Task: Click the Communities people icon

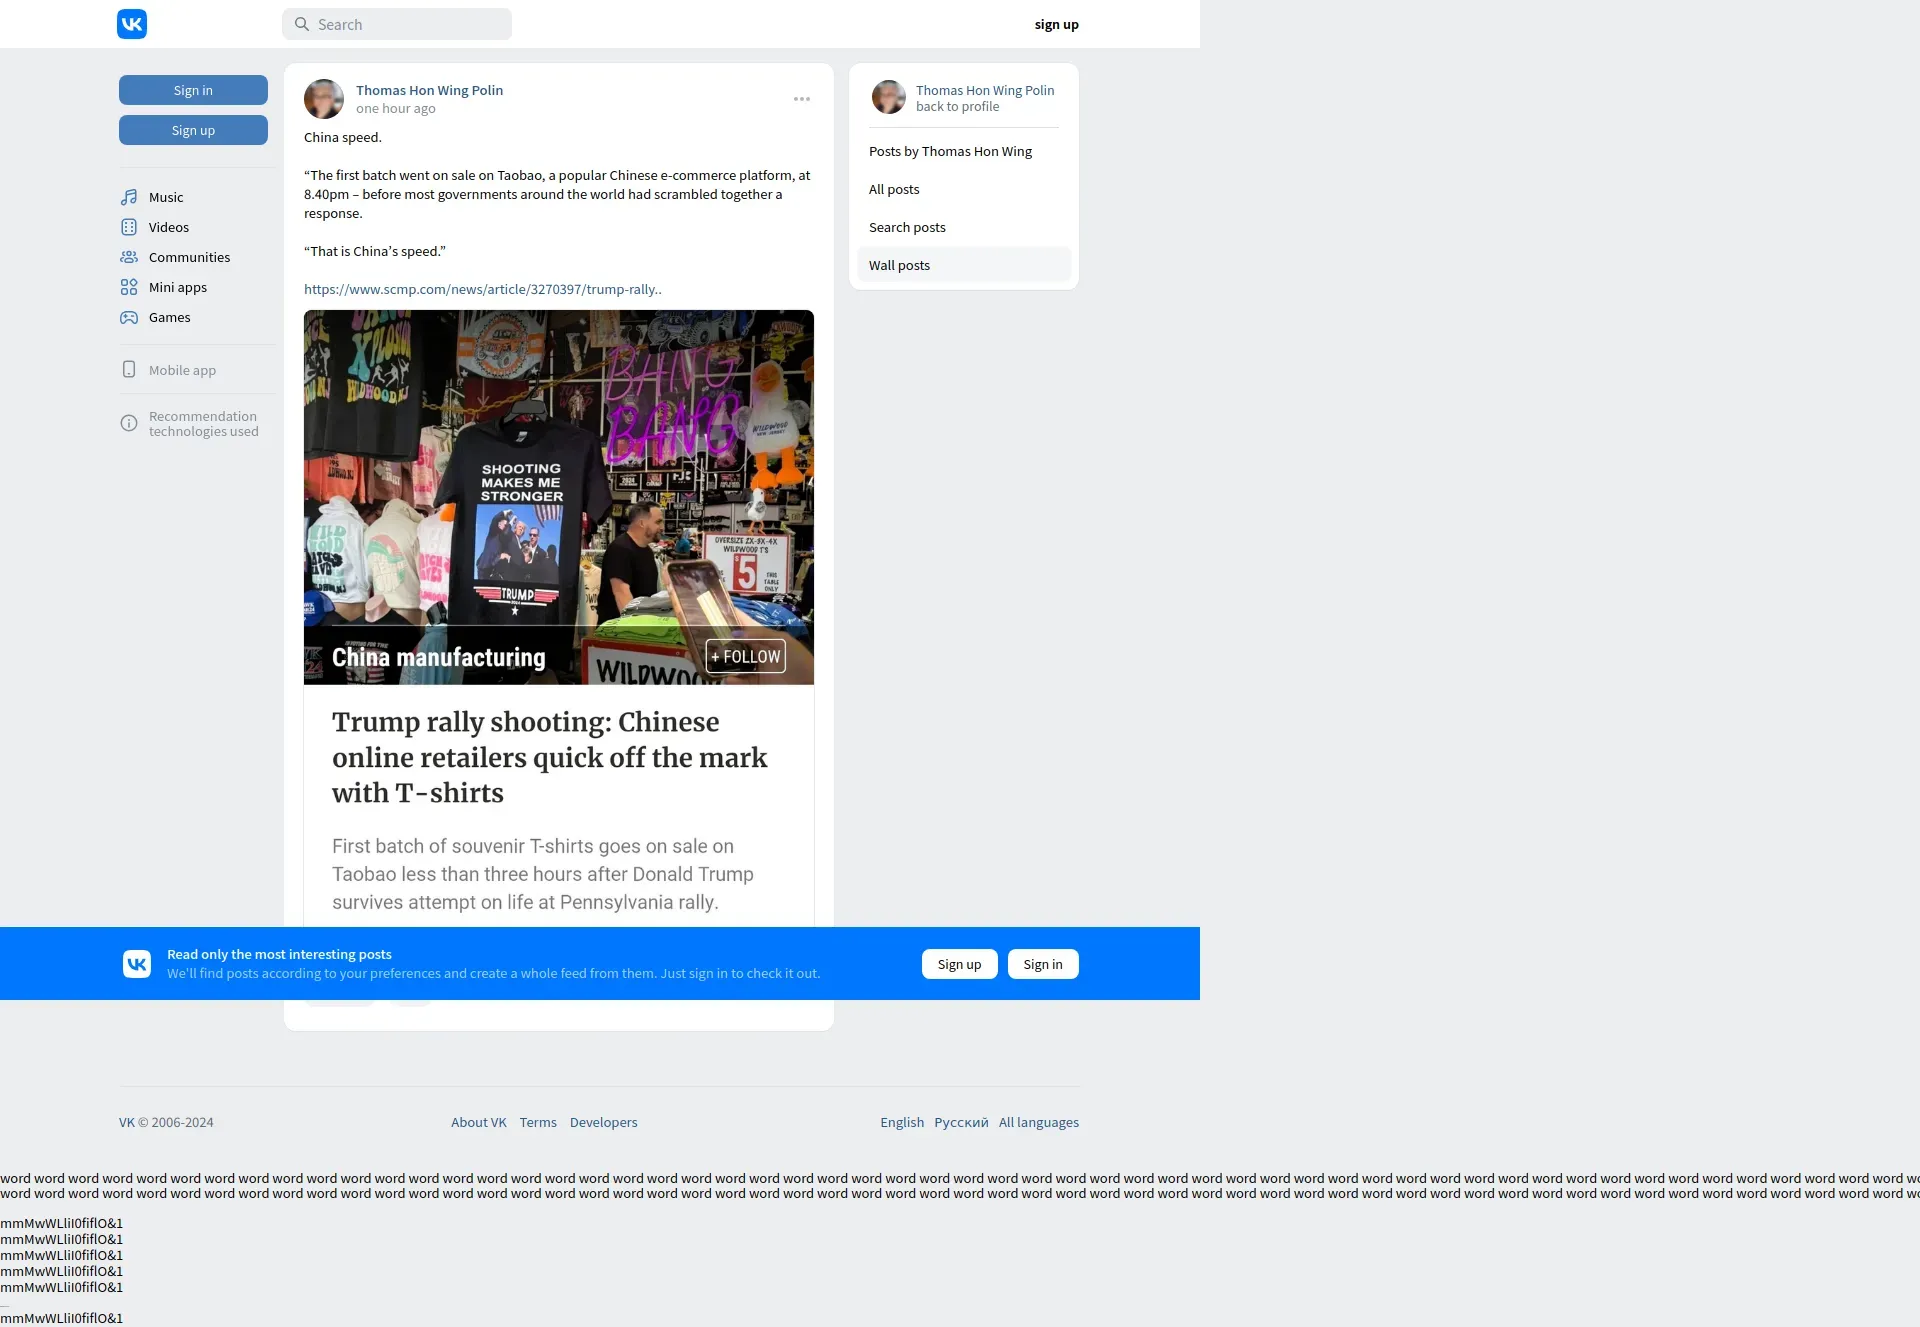Action: click(x=129, y=257)
